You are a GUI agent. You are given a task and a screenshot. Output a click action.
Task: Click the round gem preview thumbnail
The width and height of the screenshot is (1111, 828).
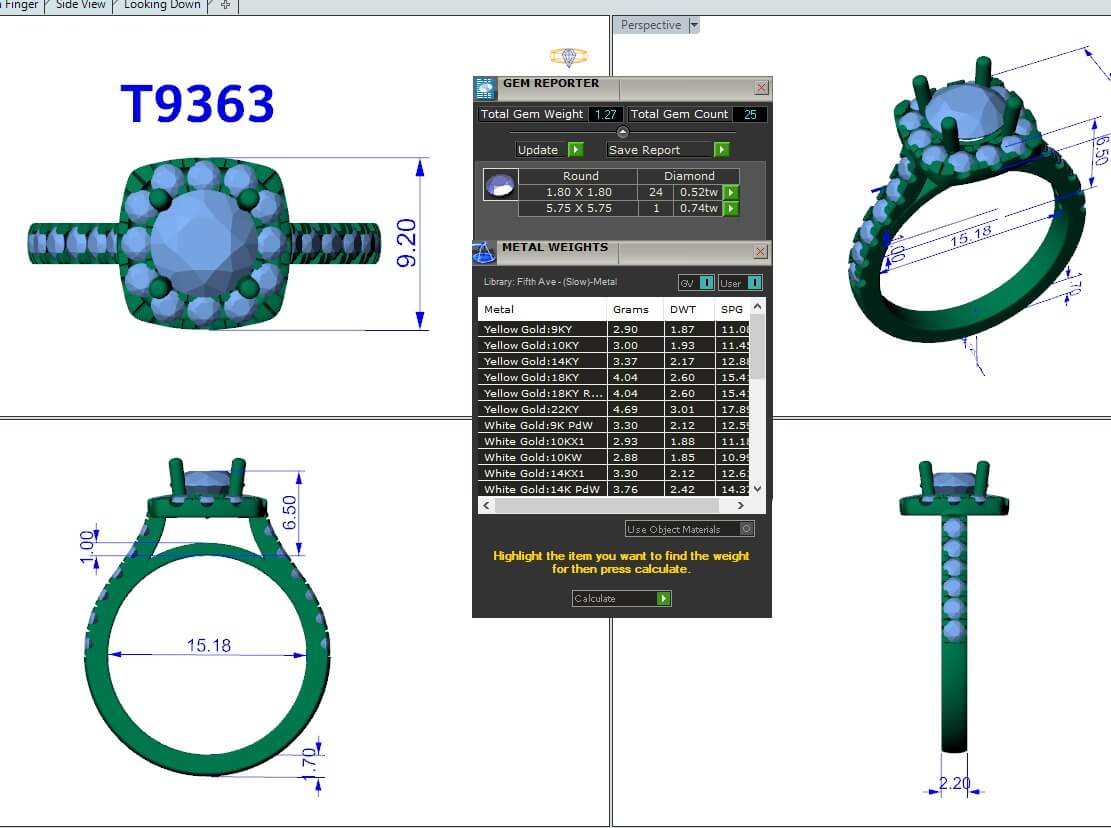click(499, 185)
